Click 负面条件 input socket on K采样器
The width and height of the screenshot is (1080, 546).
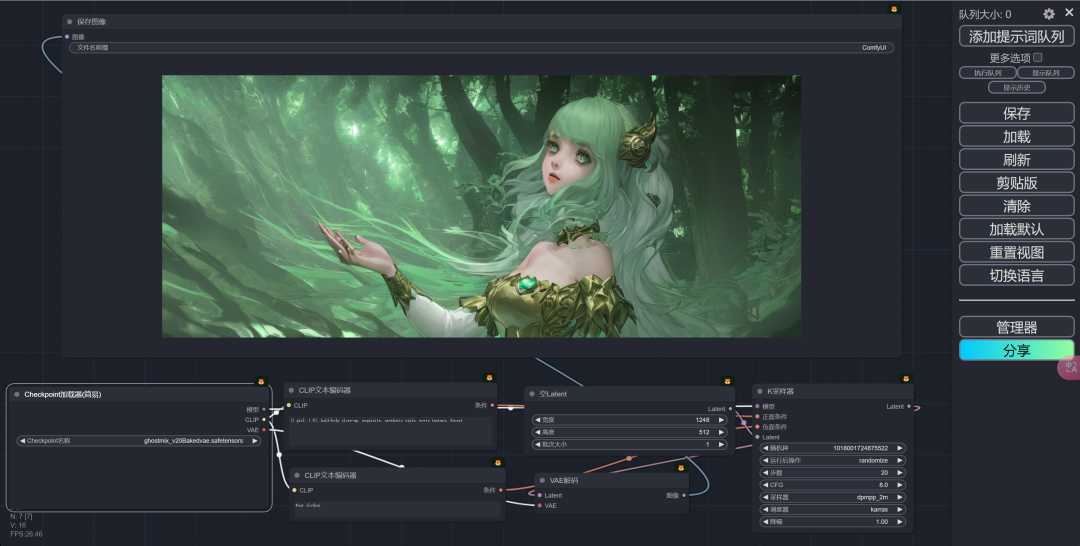[x=758, y=427]
